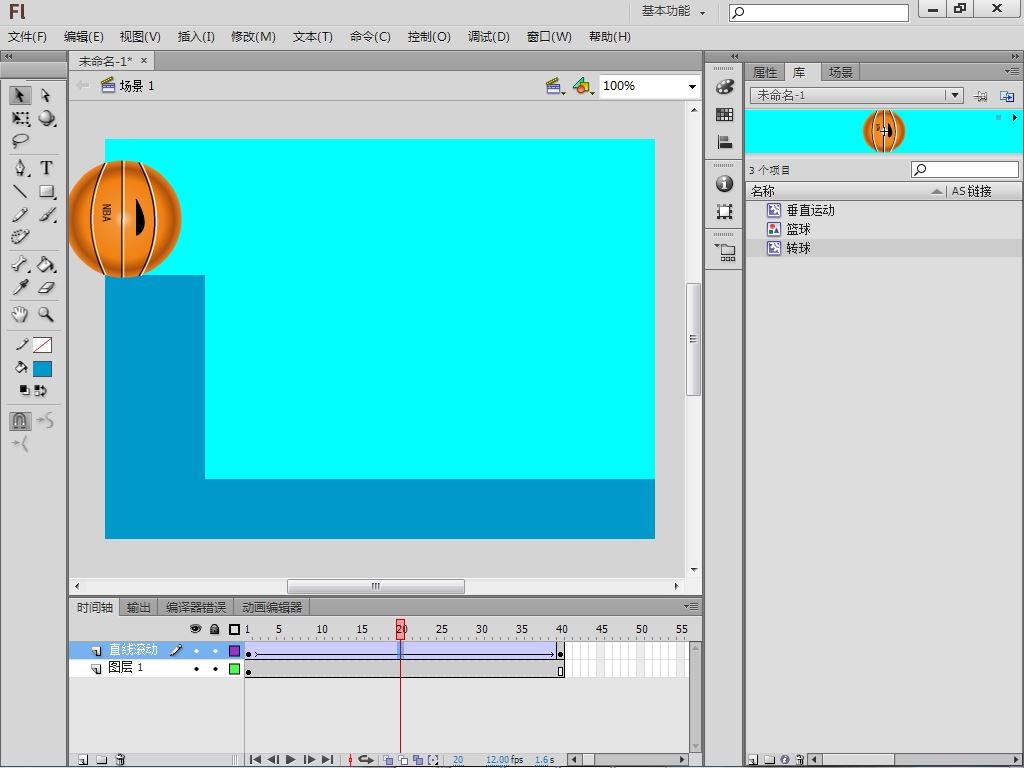The width and height of the screenshot is (1024, 768).
Task: Toggle visibility dot of 图层 1
Action: click(x=196, y=669)
